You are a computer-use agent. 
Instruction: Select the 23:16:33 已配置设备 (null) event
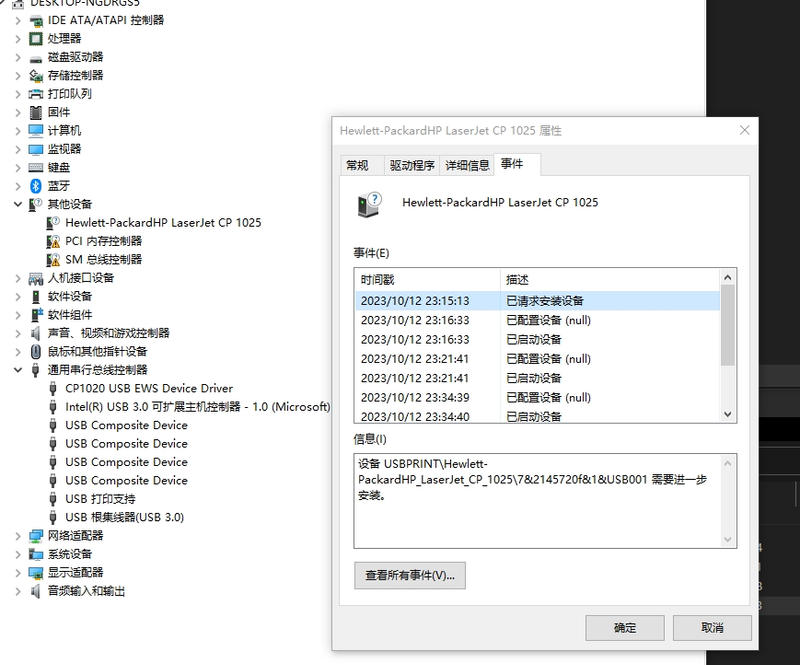click(x=538, y=321)
